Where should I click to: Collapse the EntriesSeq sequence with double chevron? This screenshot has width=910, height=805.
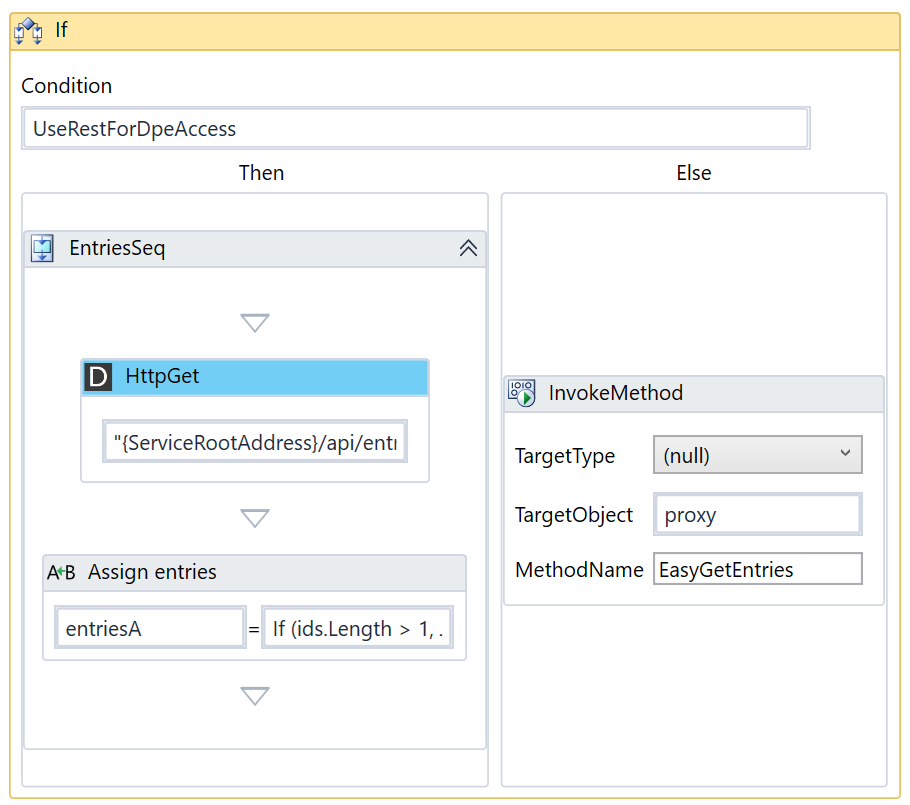(x=468, y=249)
